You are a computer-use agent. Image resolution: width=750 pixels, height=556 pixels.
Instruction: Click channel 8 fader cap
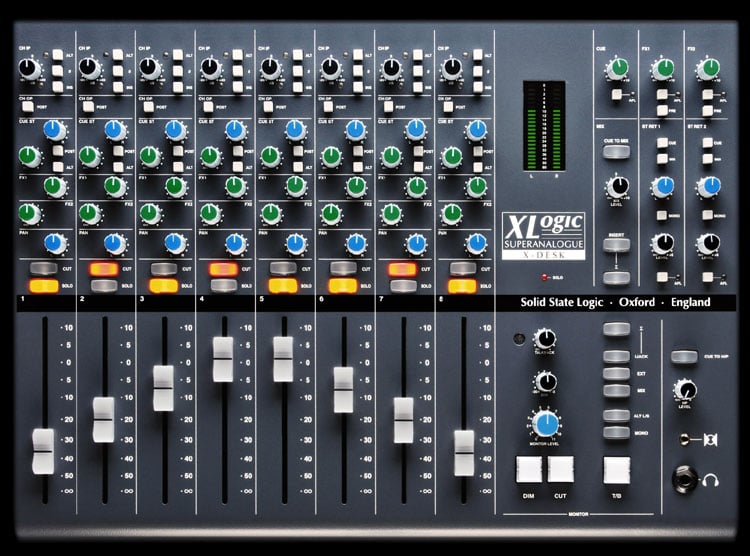[464, 453]
